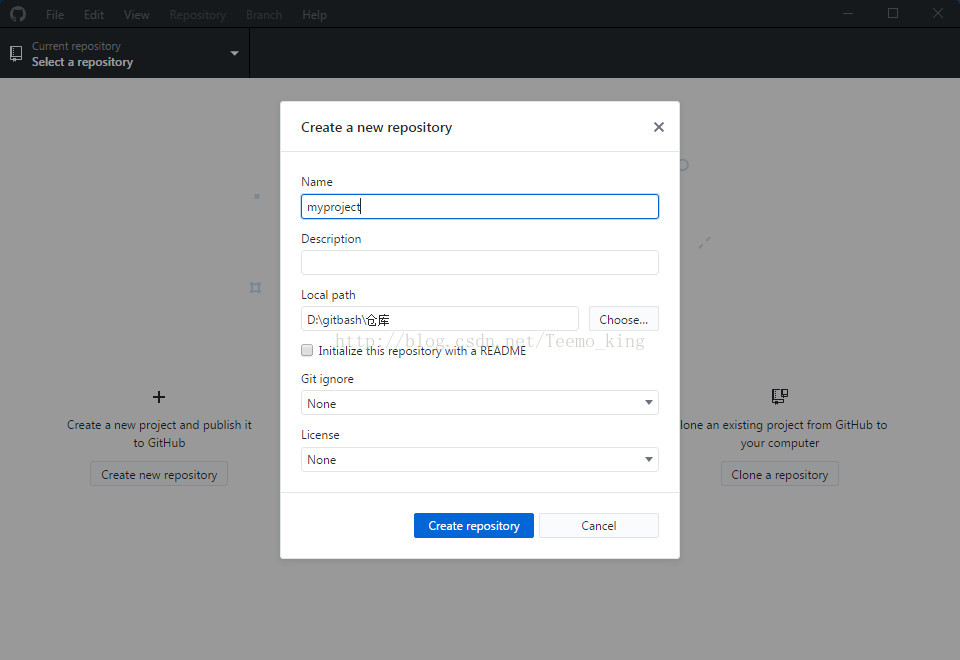The height and width of the screenshot is (660, 960).
Task: Open the View menu
Action: point(136,15)
